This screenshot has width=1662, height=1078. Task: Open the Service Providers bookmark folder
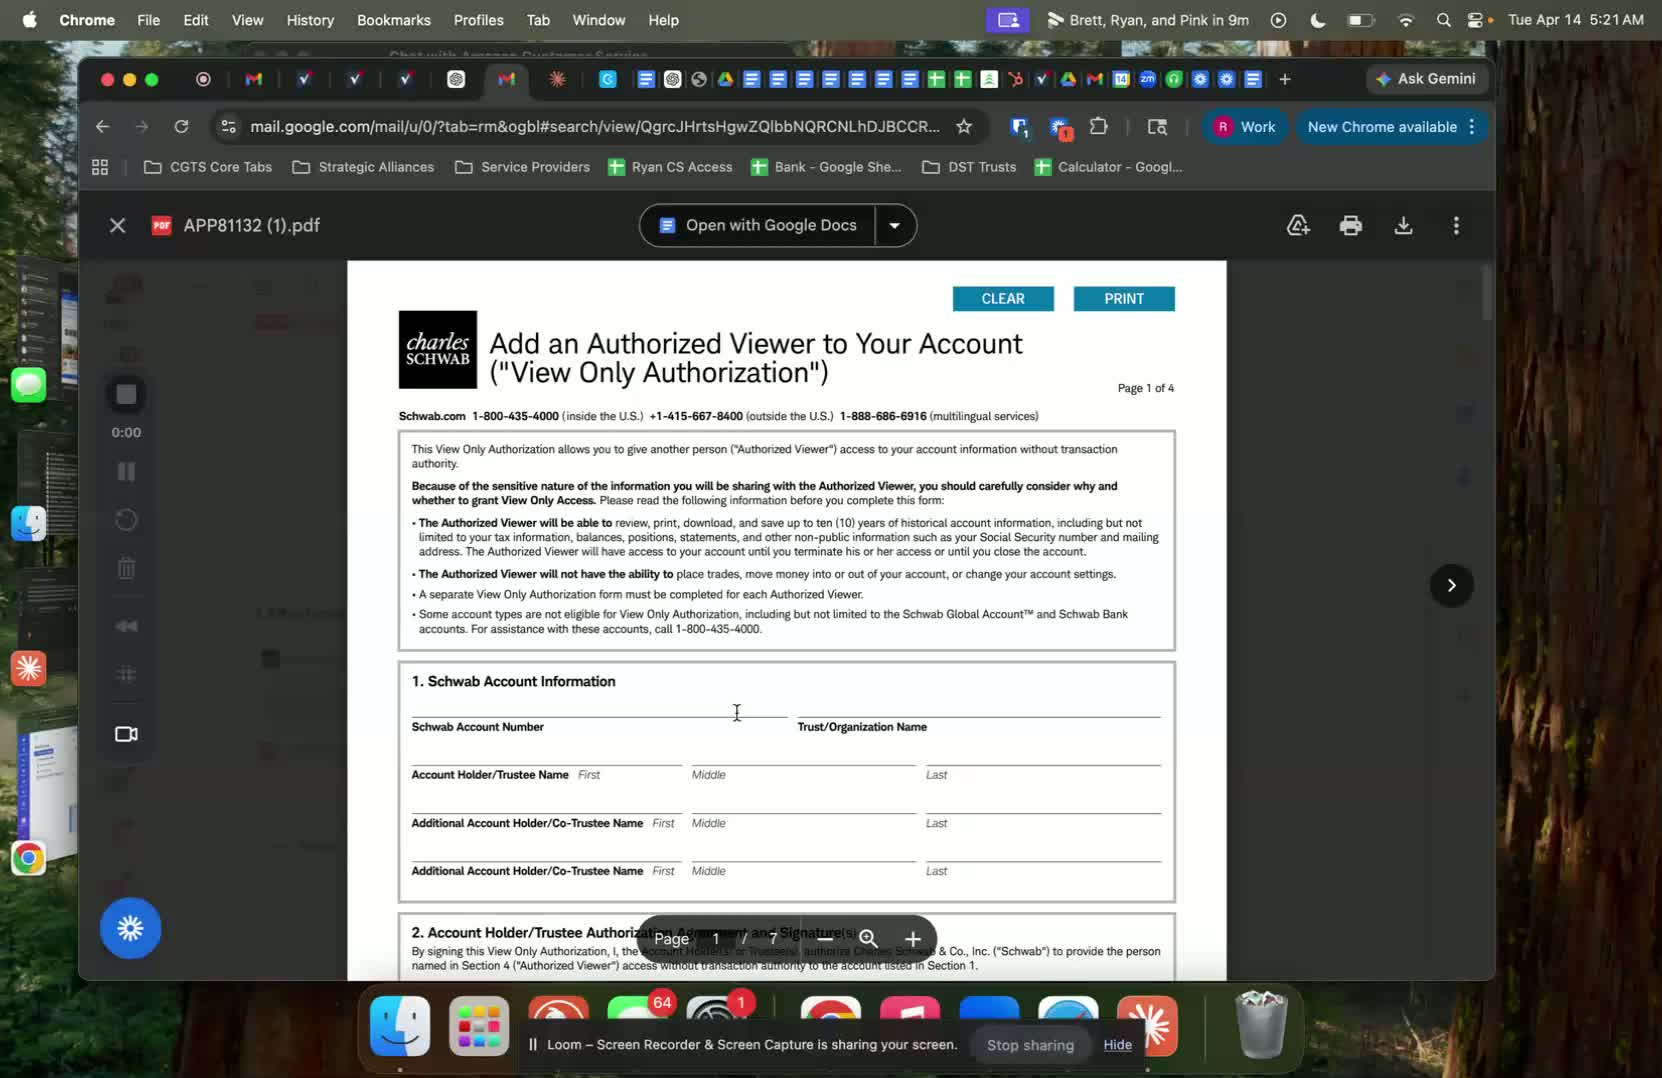[522, 167]
